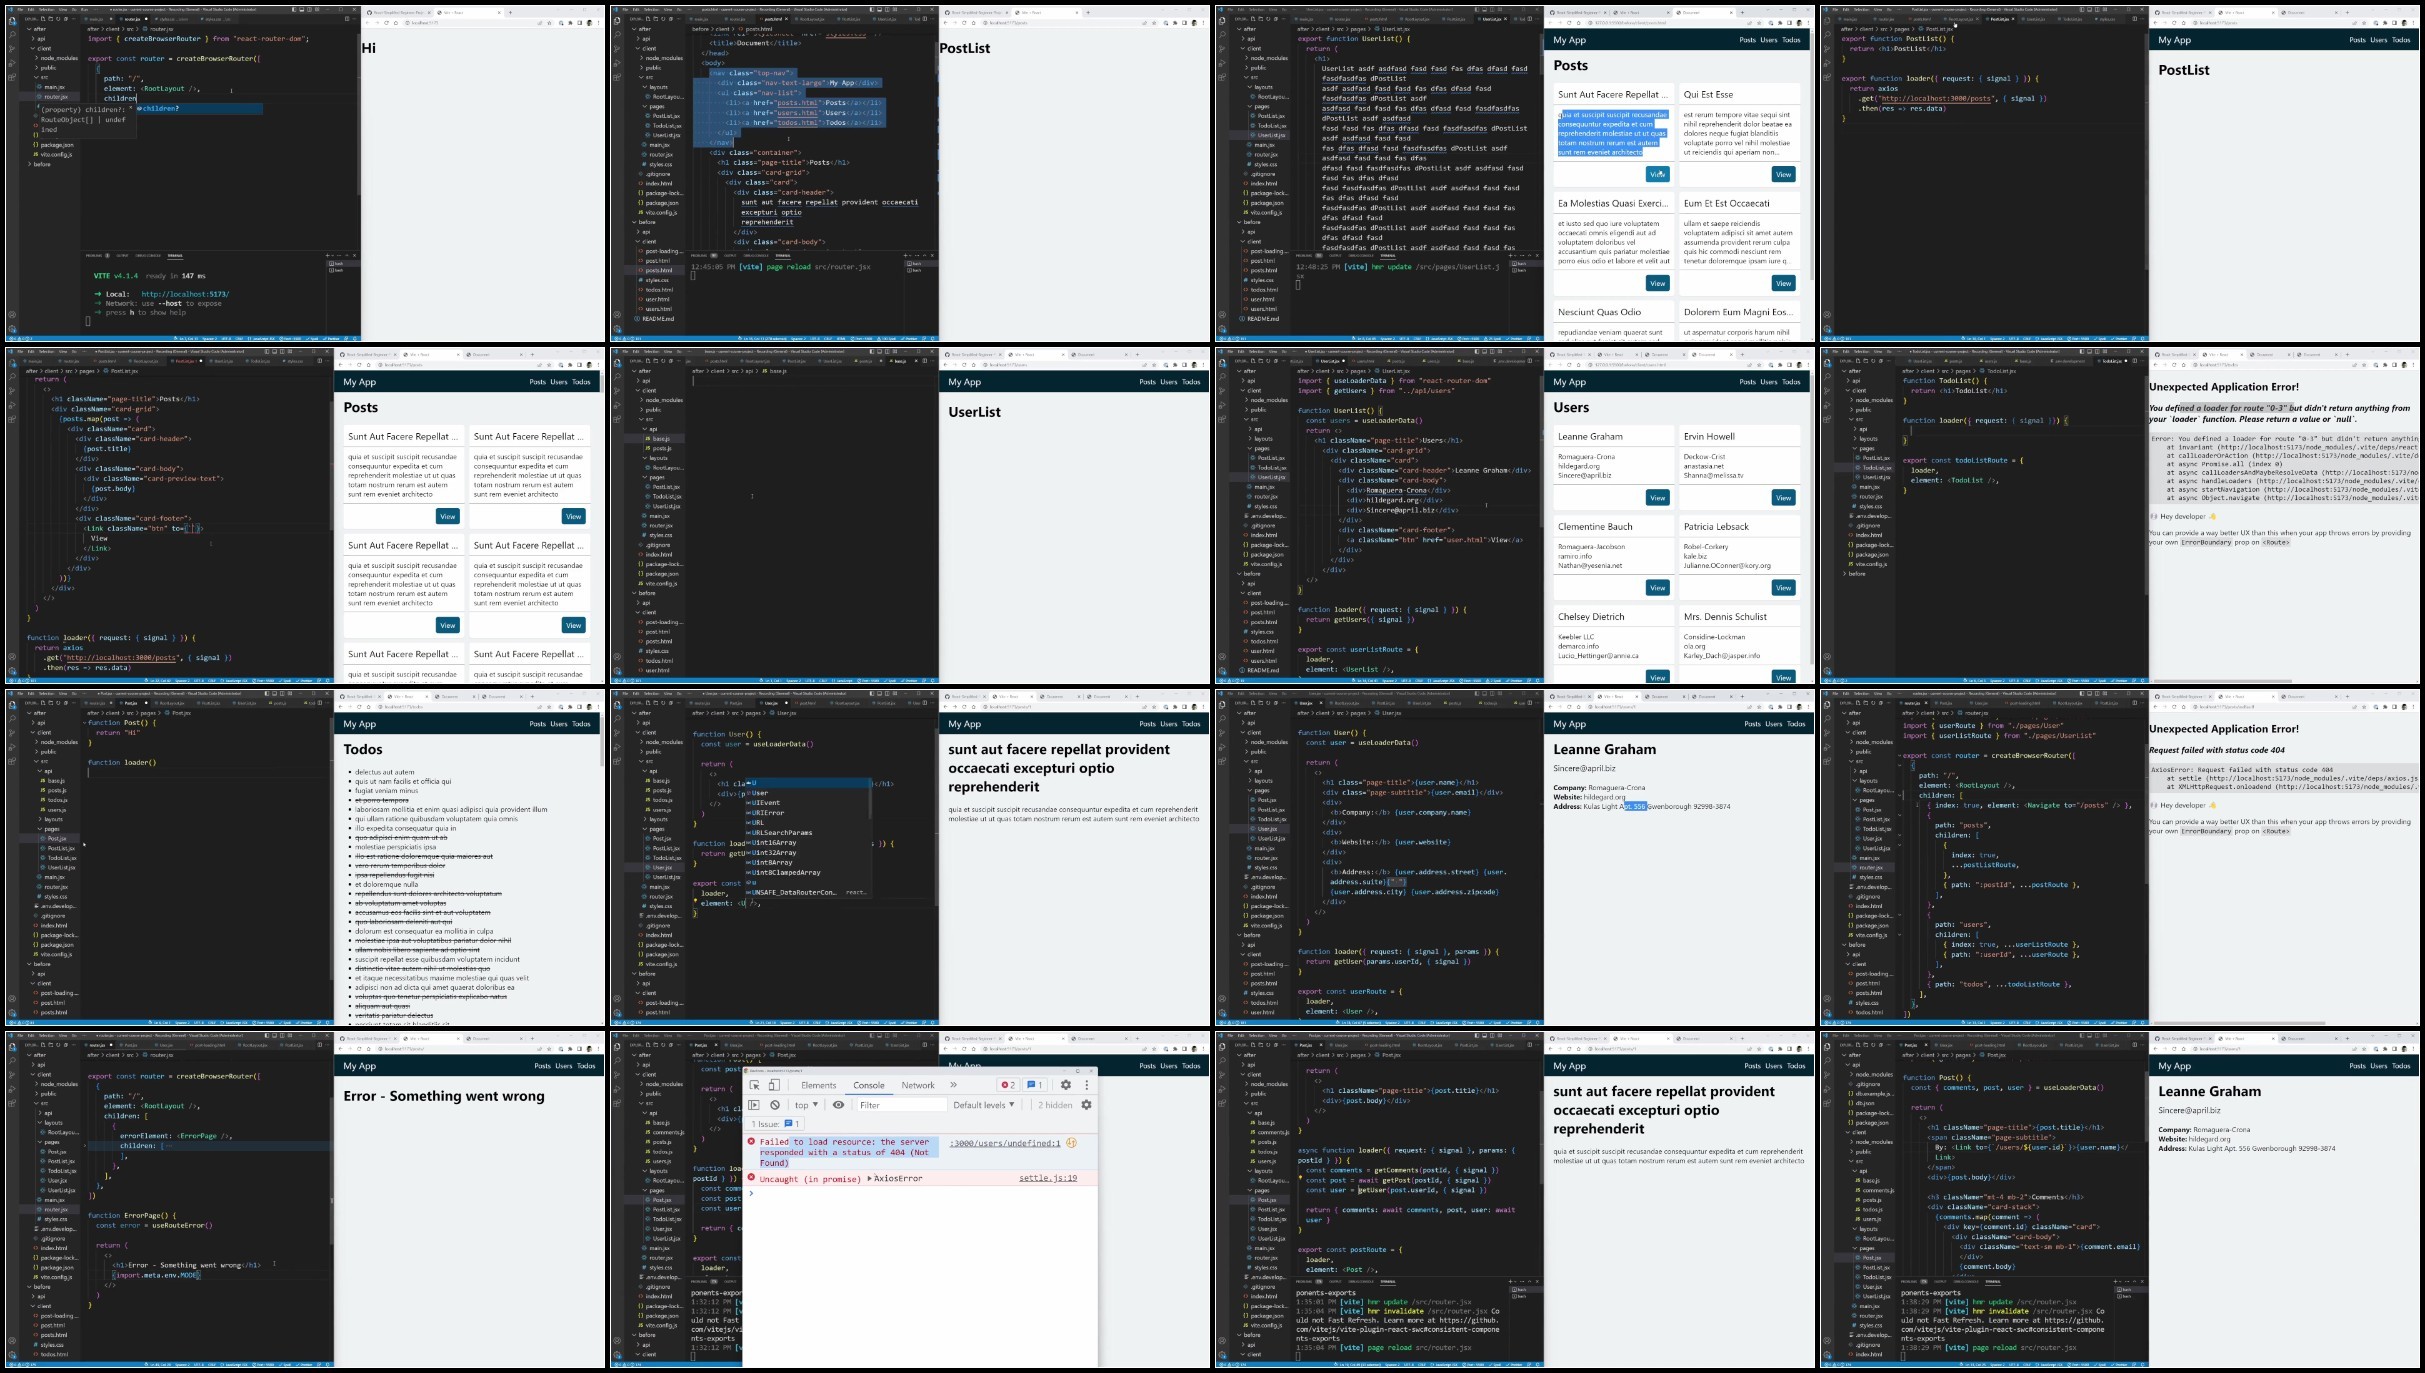Click View under Clementine Bauch's user card

click(1657, 588)
